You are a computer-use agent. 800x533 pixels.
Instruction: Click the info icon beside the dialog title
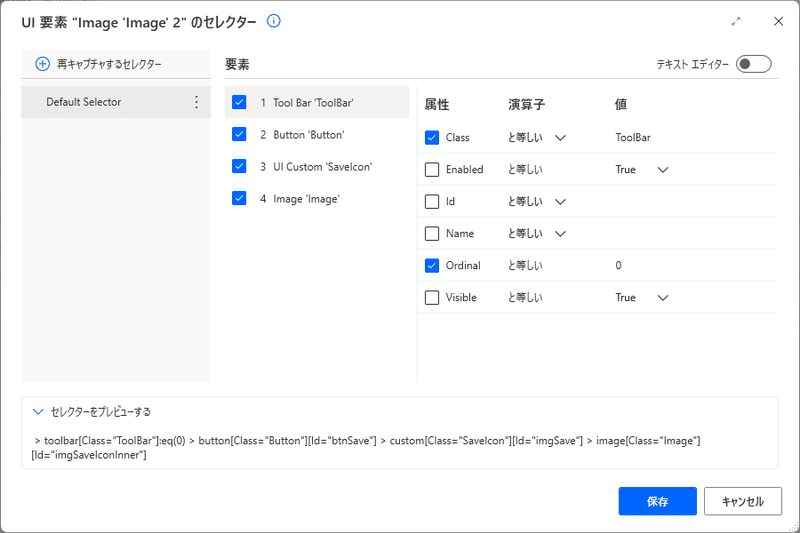point(273,21)
